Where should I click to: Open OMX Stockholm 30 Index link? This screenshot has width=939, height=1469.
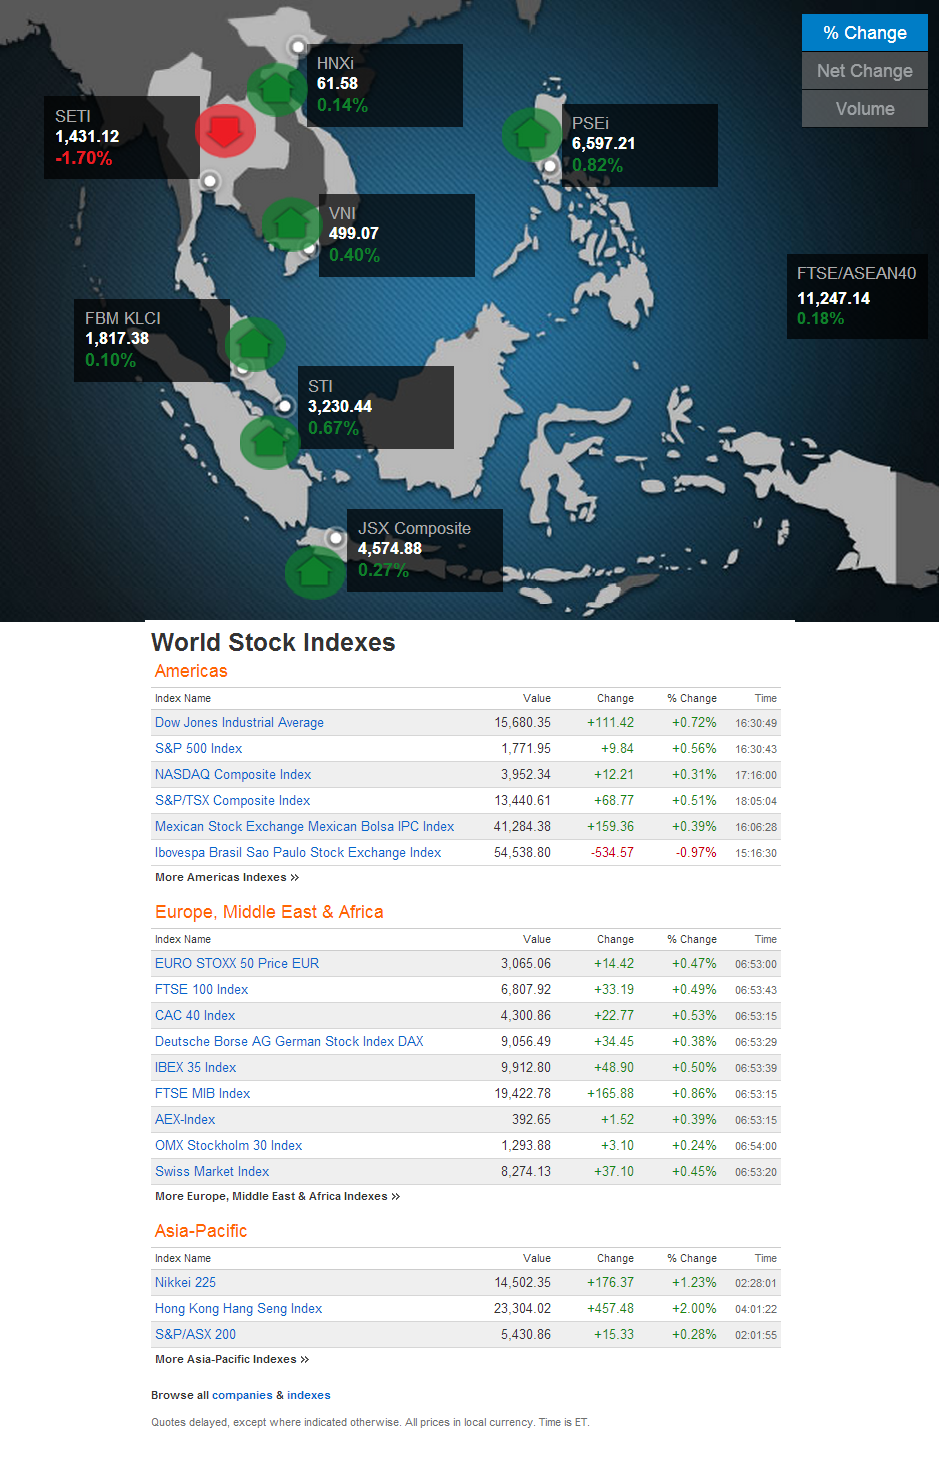click(x=228, y=1146)
